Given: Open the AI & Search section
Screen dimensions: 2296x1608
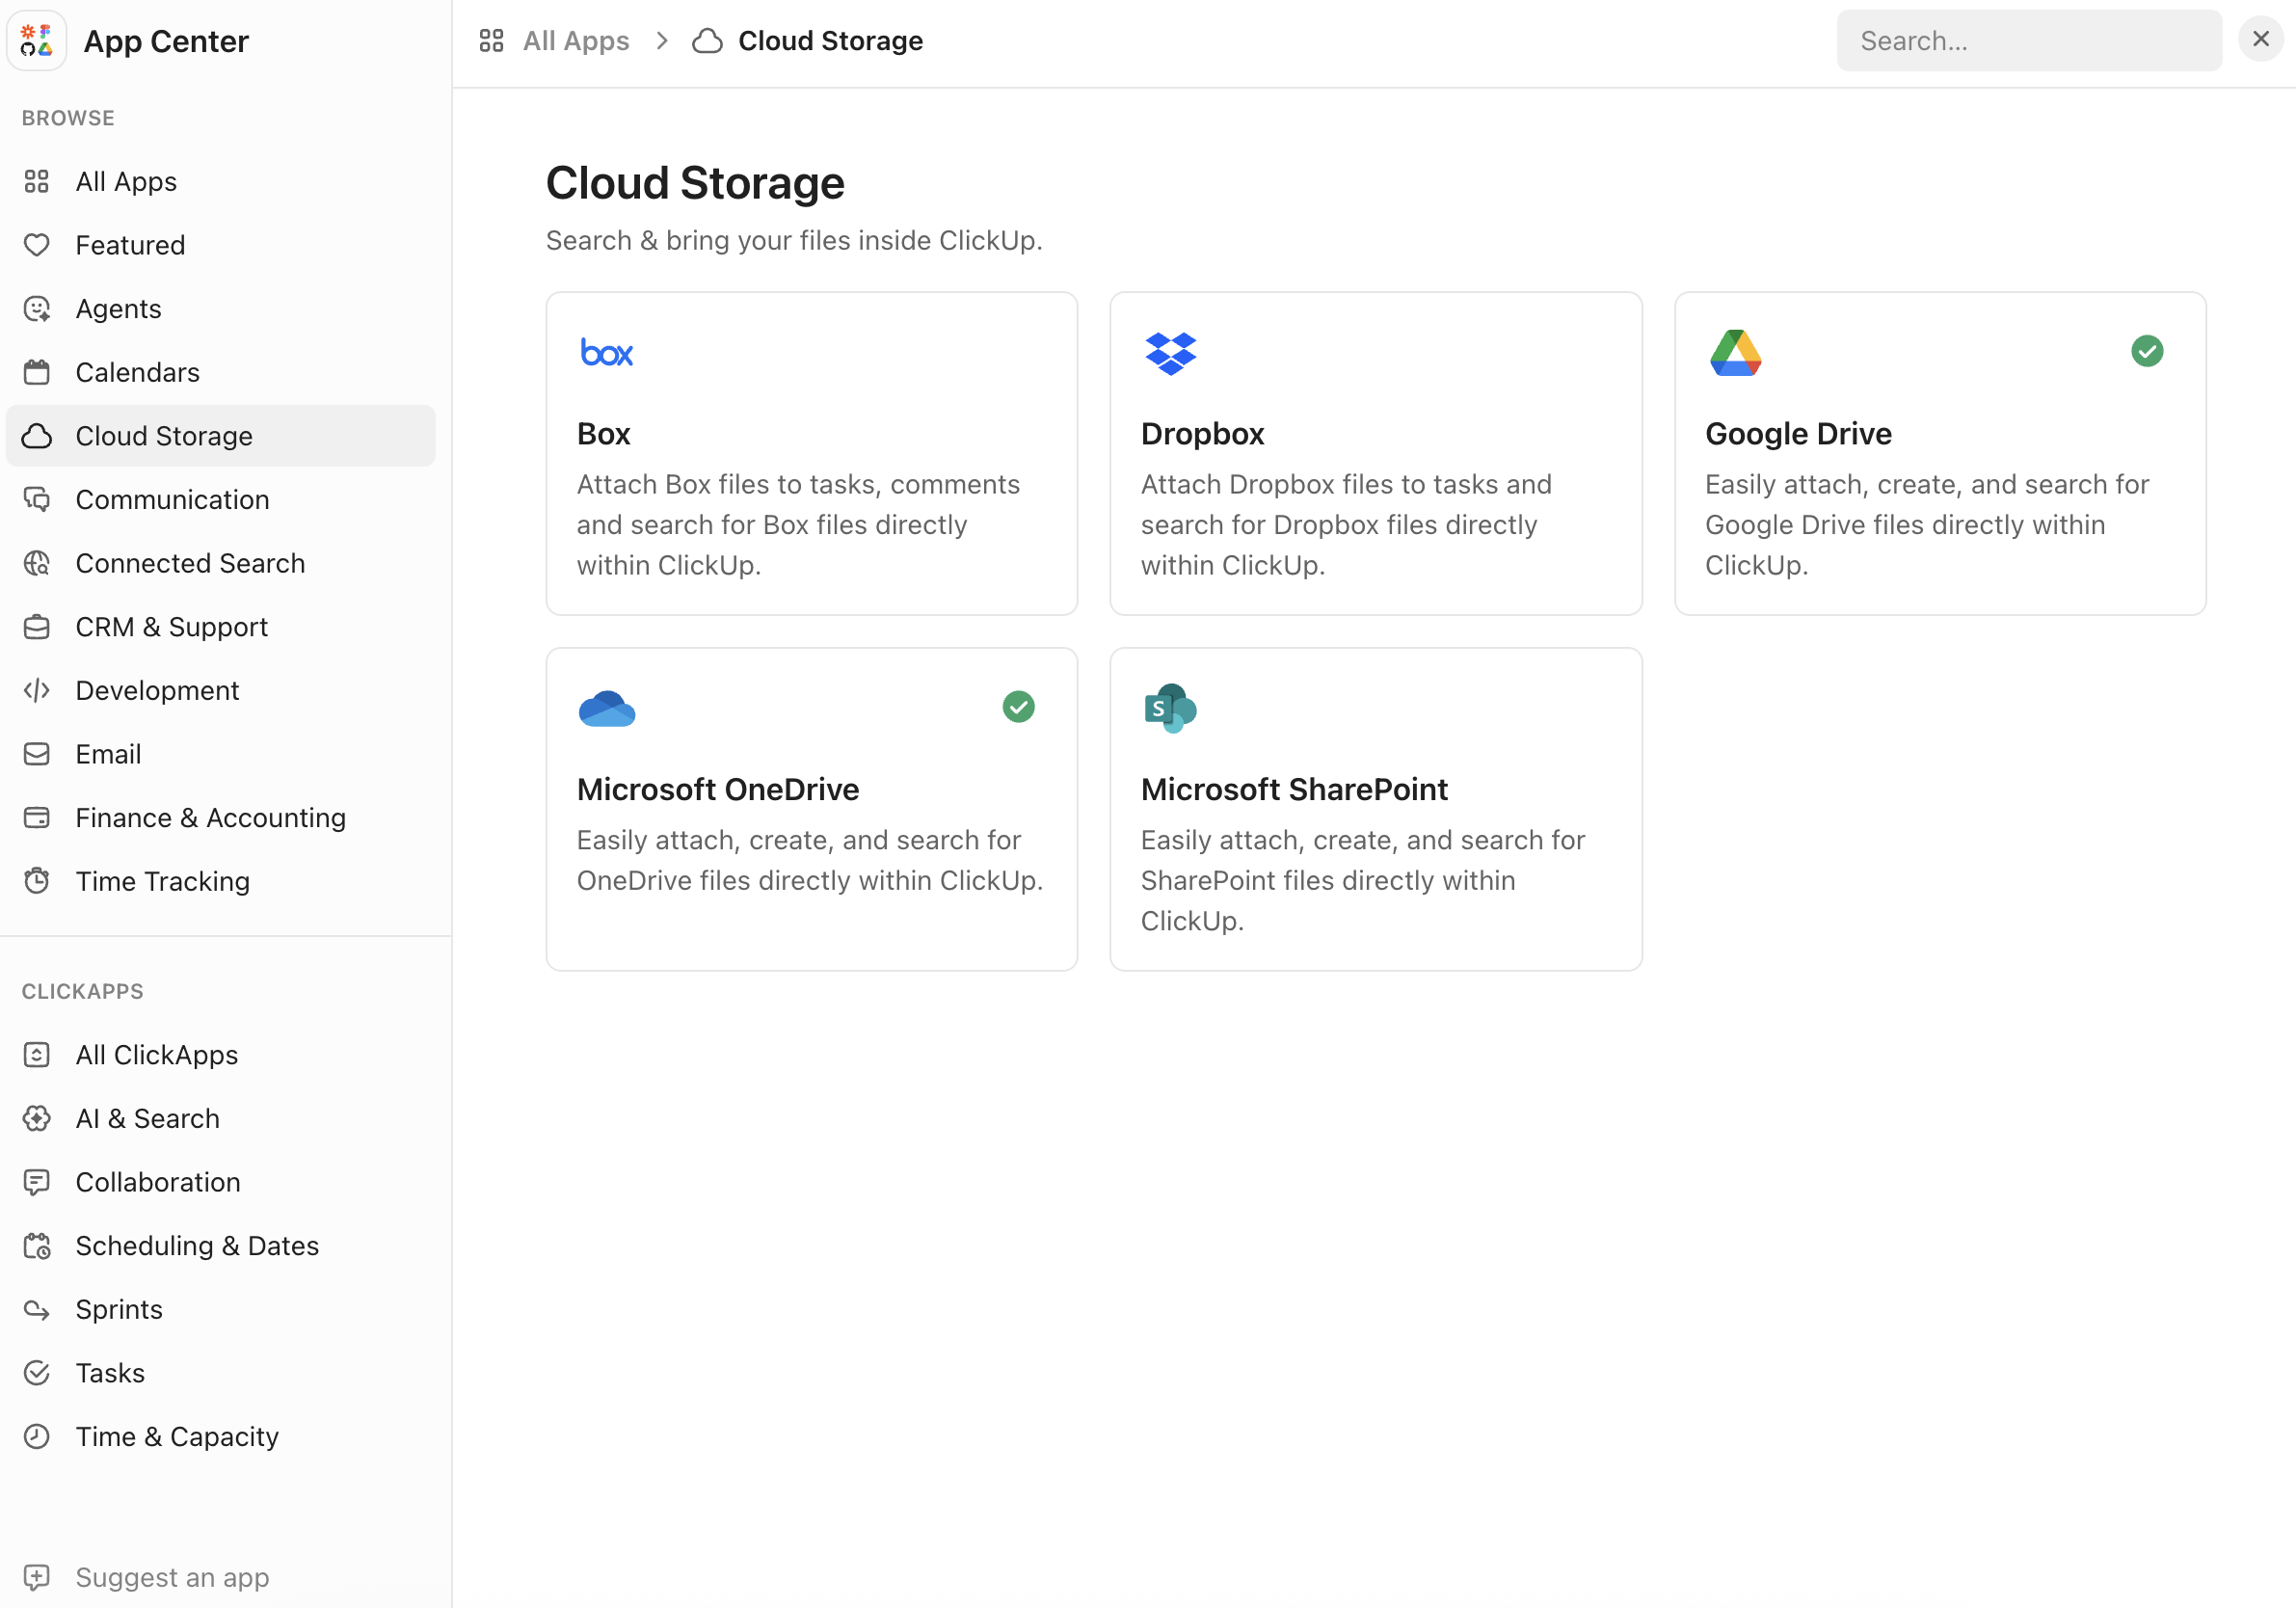Looking at the screenshot, I should point(147,1118).
